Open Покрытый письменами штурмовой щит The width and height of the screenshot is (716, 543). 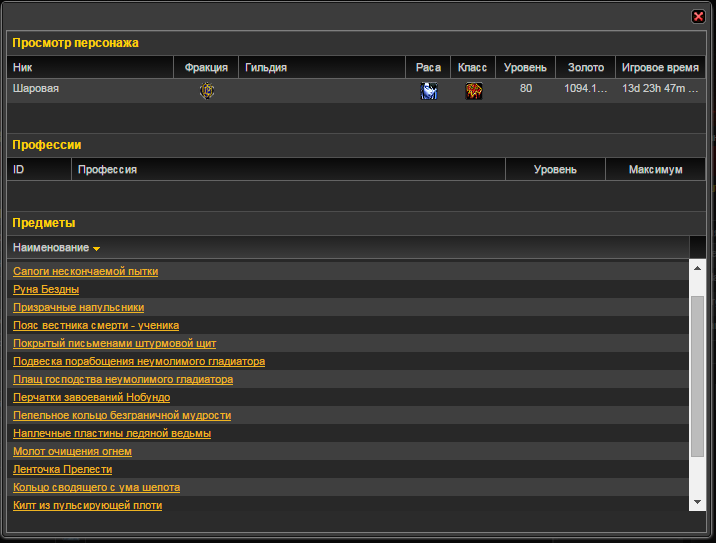(114, 343)
